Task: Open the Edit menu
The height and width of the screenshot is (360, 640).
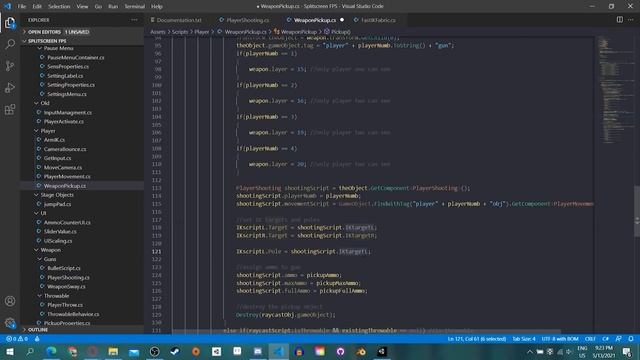Action: coord(37,6)
